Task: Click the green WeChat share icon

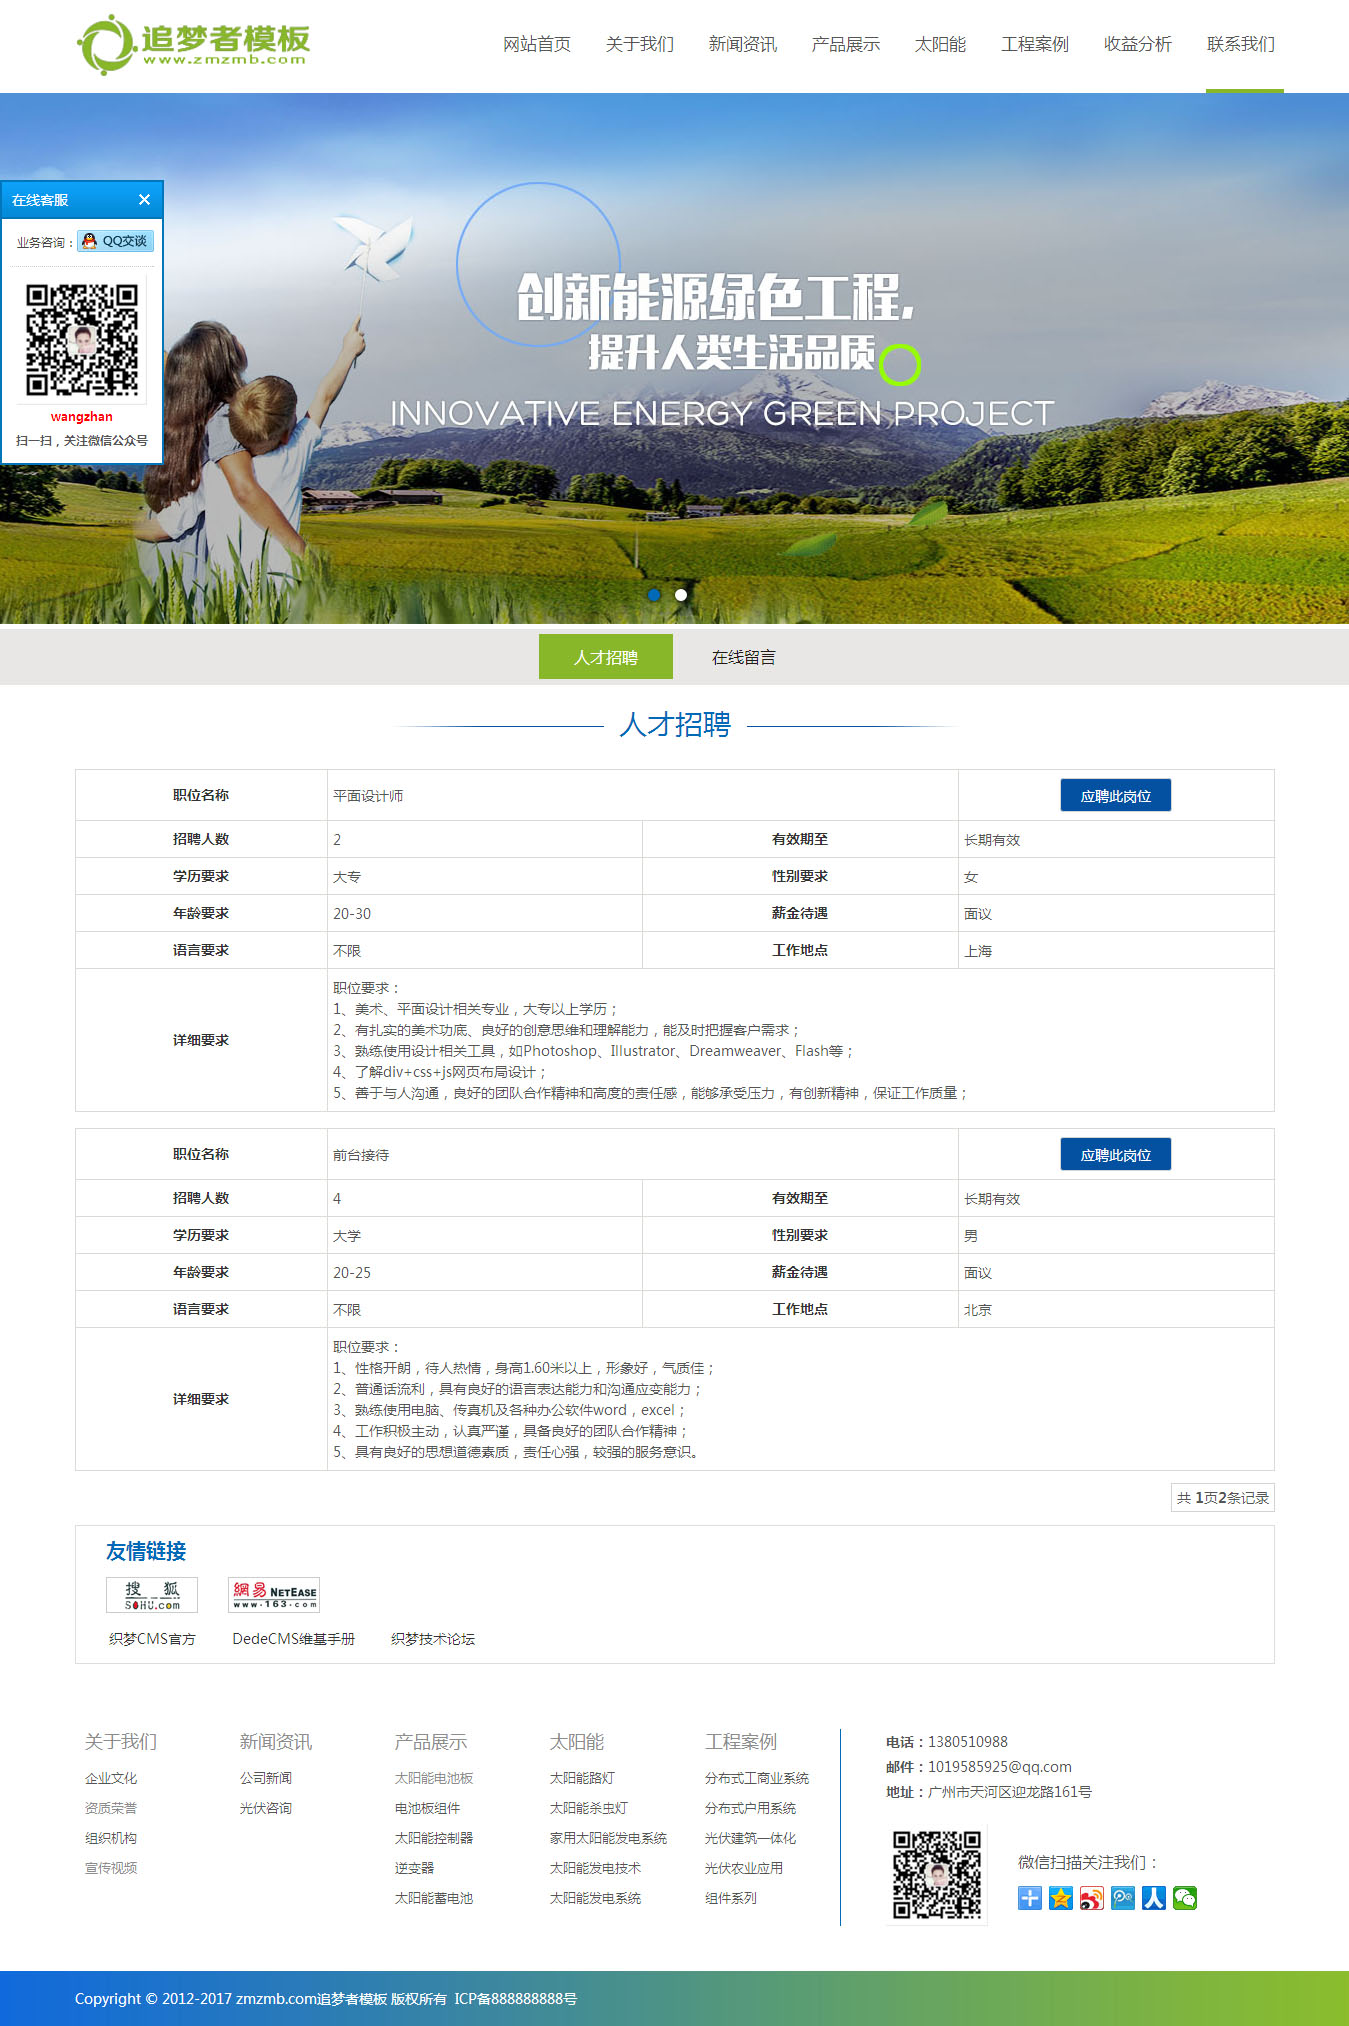Action: pyautogui.click(x=1185, y=1897)
